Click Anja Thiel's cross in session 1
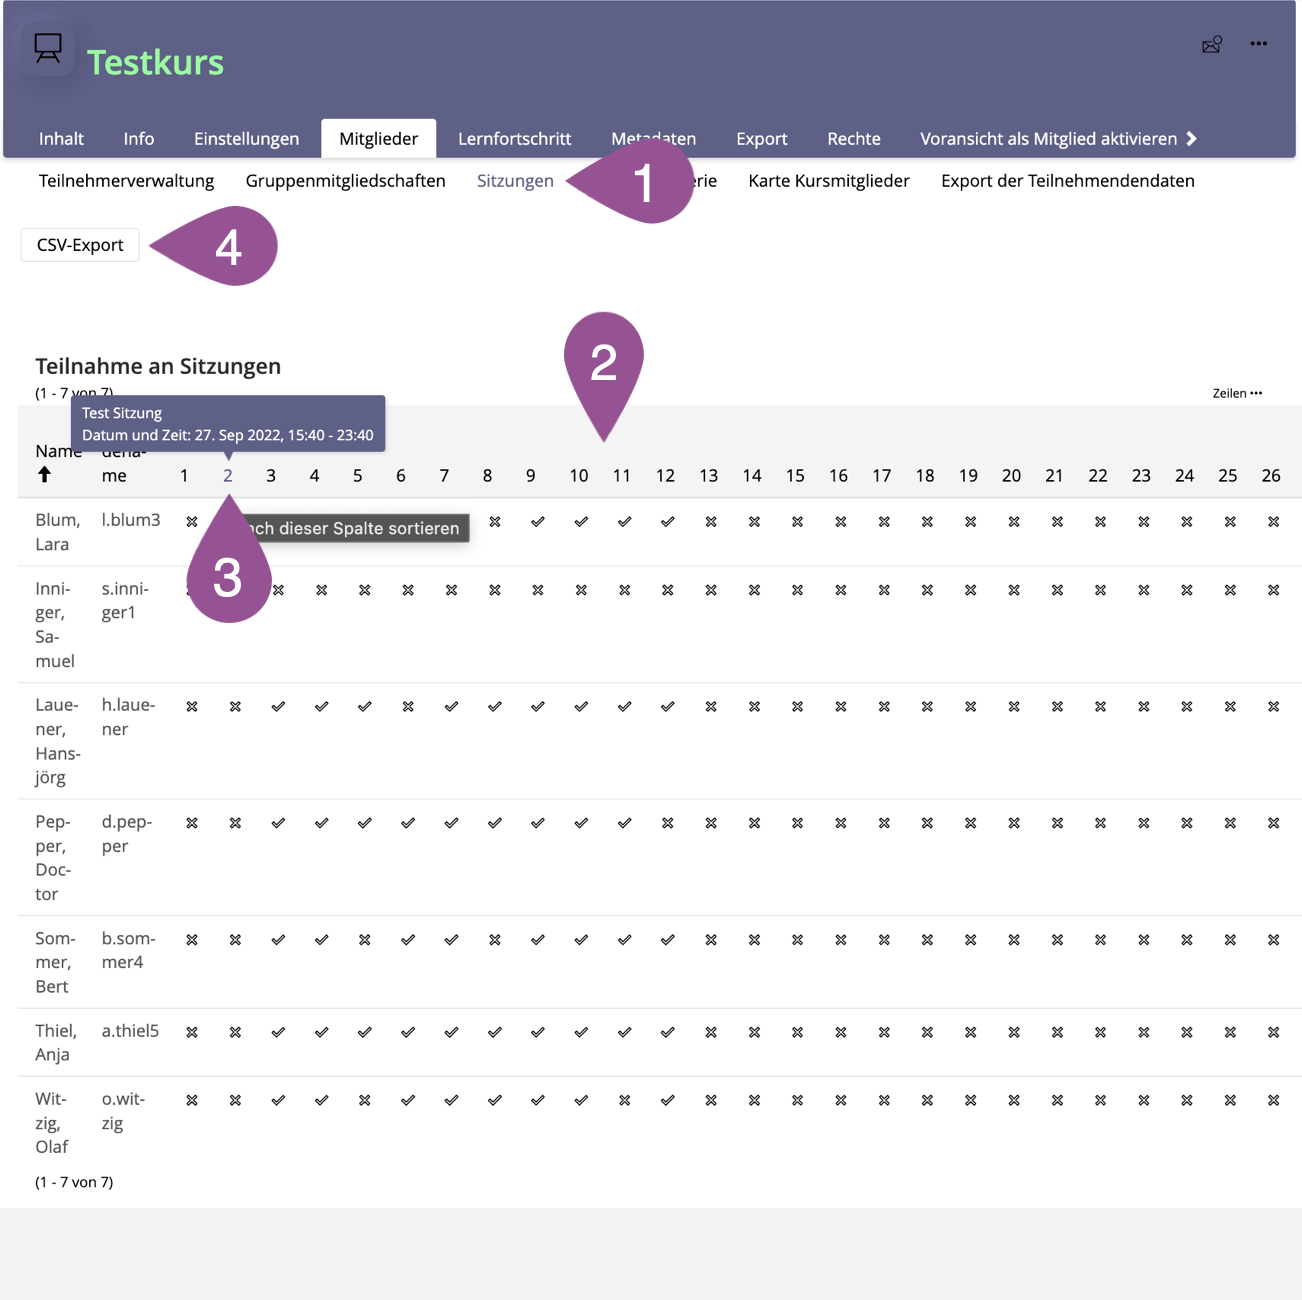The width and height of the screenshot is (1302, 1300). (192, 1033)
